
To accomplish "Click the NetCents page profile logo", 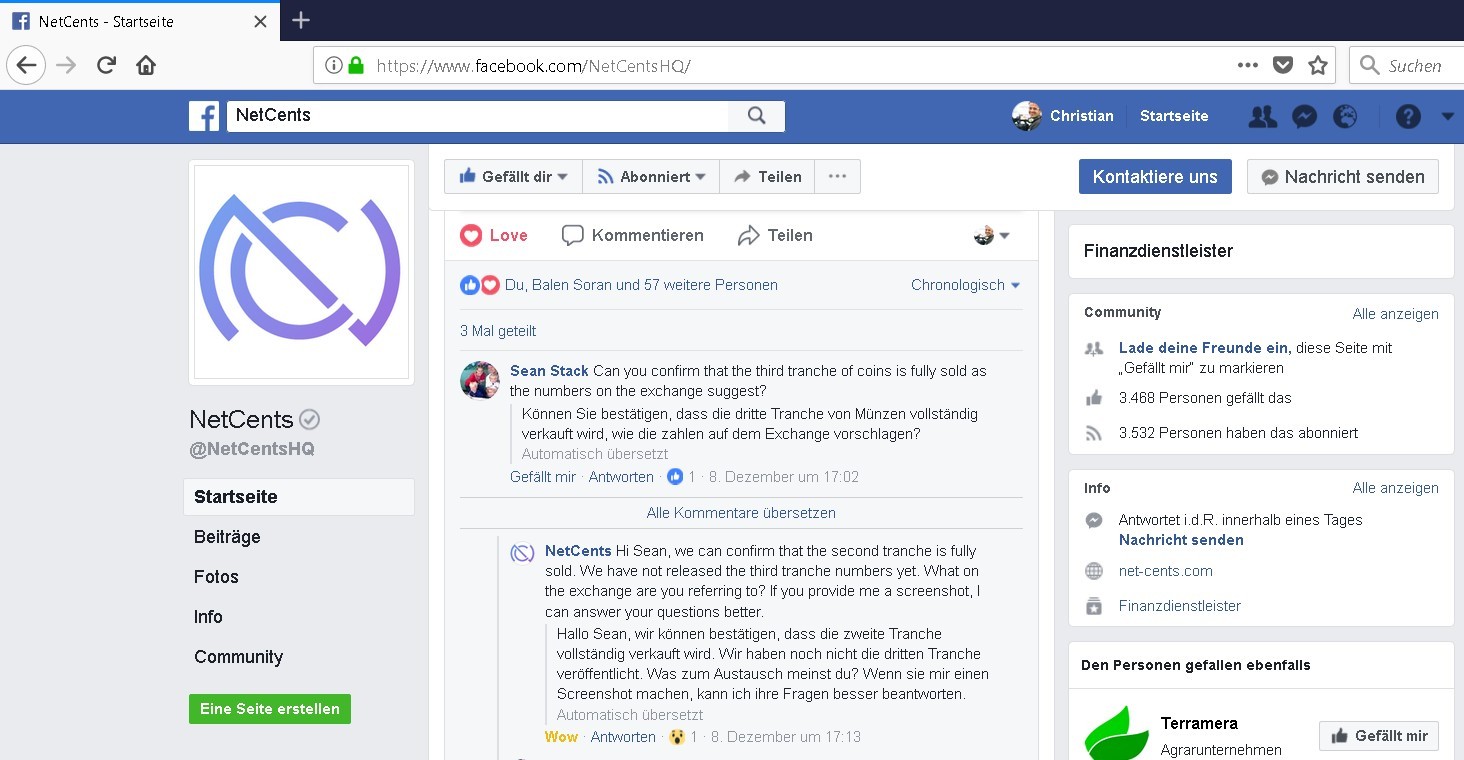I will [301, 272].
